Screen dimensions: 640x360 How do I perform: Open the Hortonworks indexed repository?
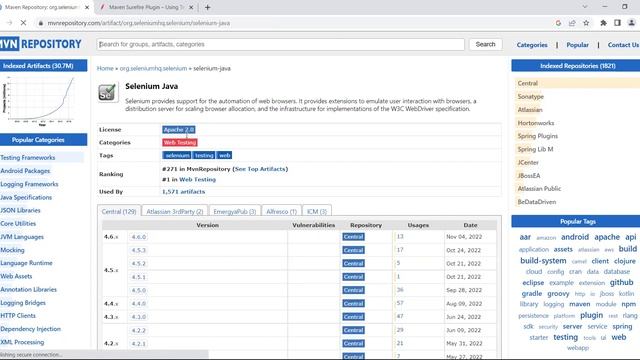(536, 123)
